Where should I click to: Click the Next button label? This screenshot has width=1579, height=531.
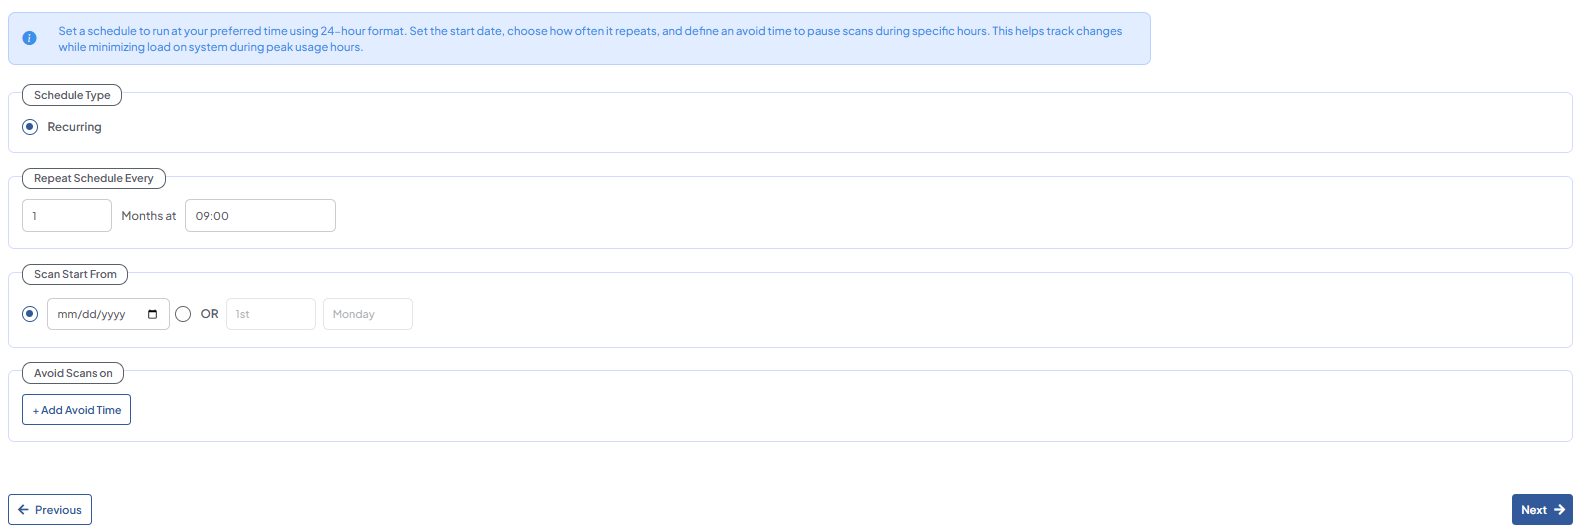point(1533,510)
